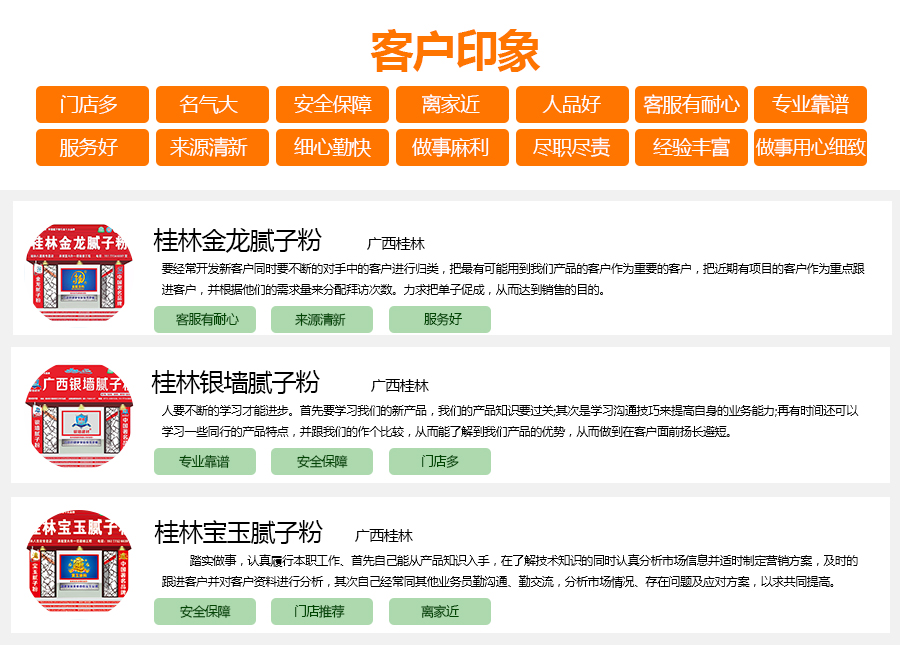Click 广西桂林 location beside 桂林银墙腻子粉

[400, 386]
